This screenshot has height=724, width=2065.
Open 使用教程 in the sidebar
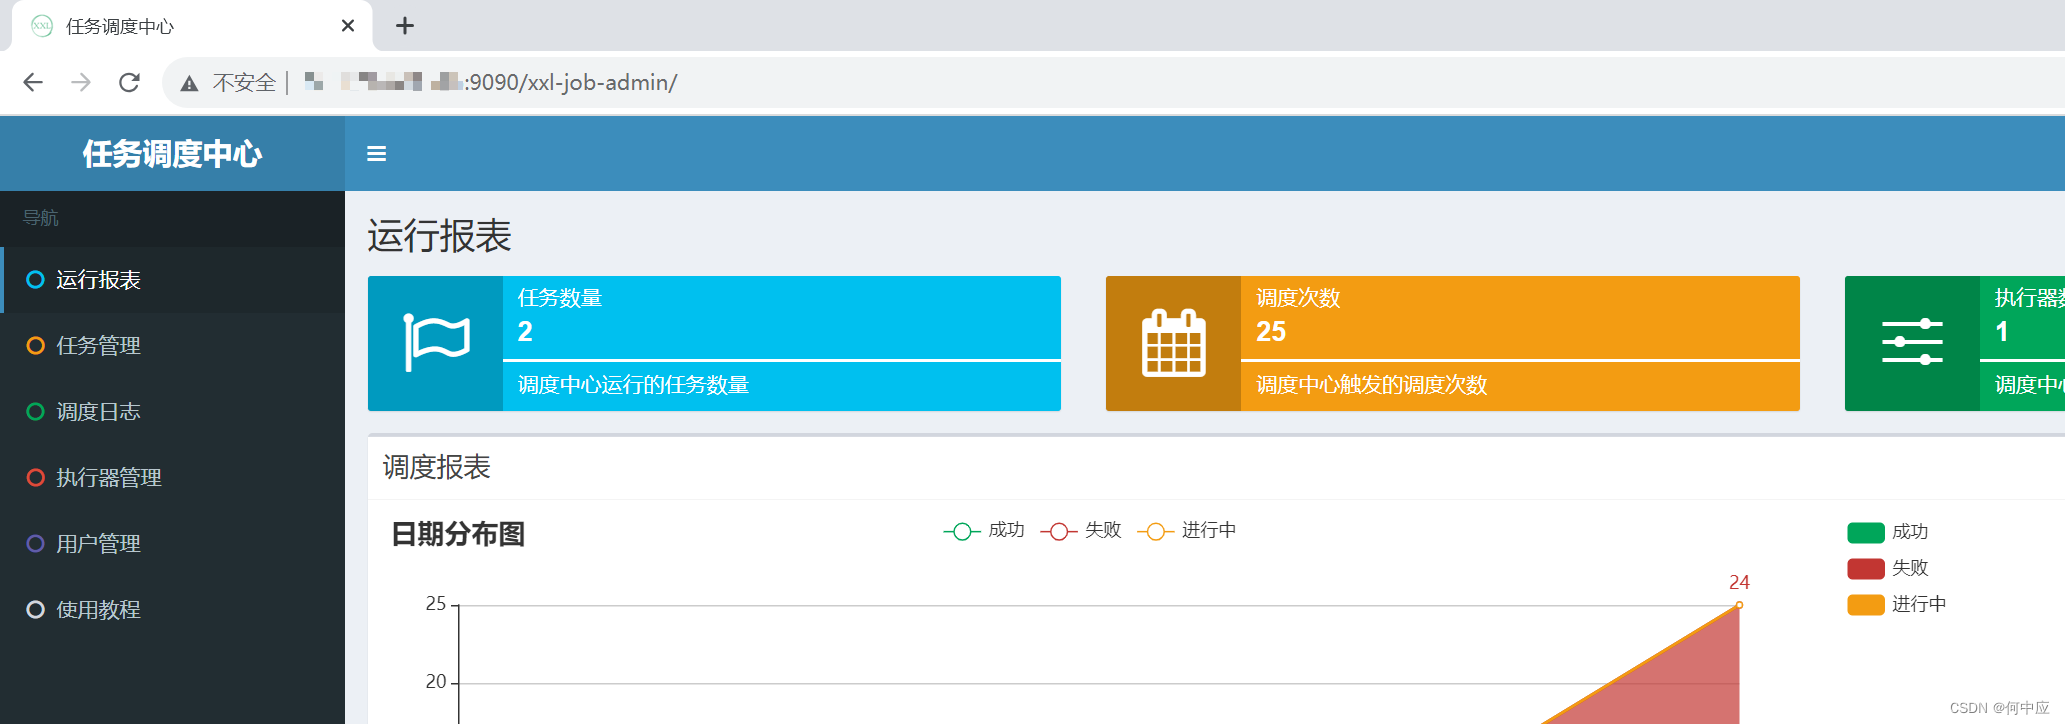[x=172, y=610]
